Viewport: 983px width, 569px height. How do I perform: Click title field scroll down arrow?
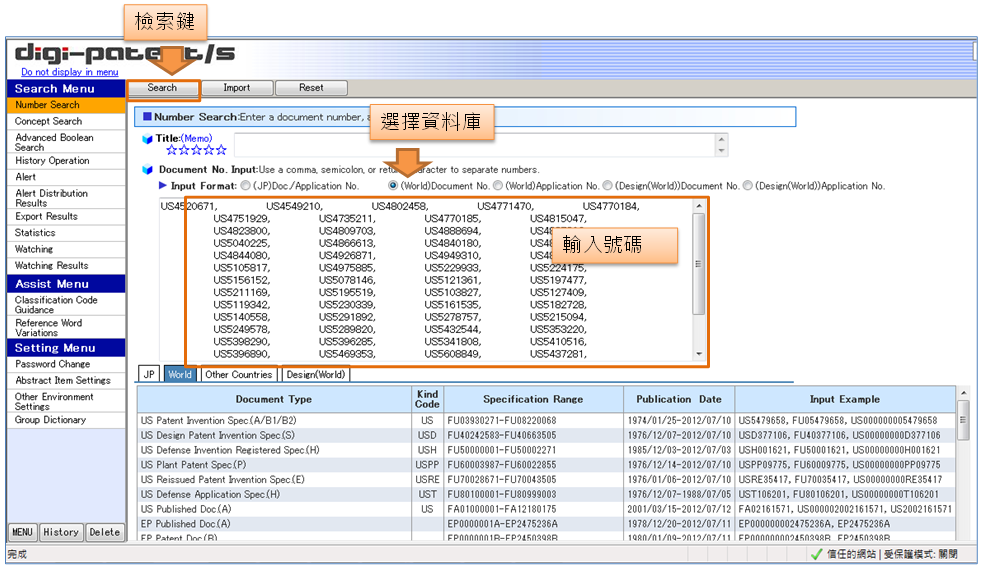(722, 151)
